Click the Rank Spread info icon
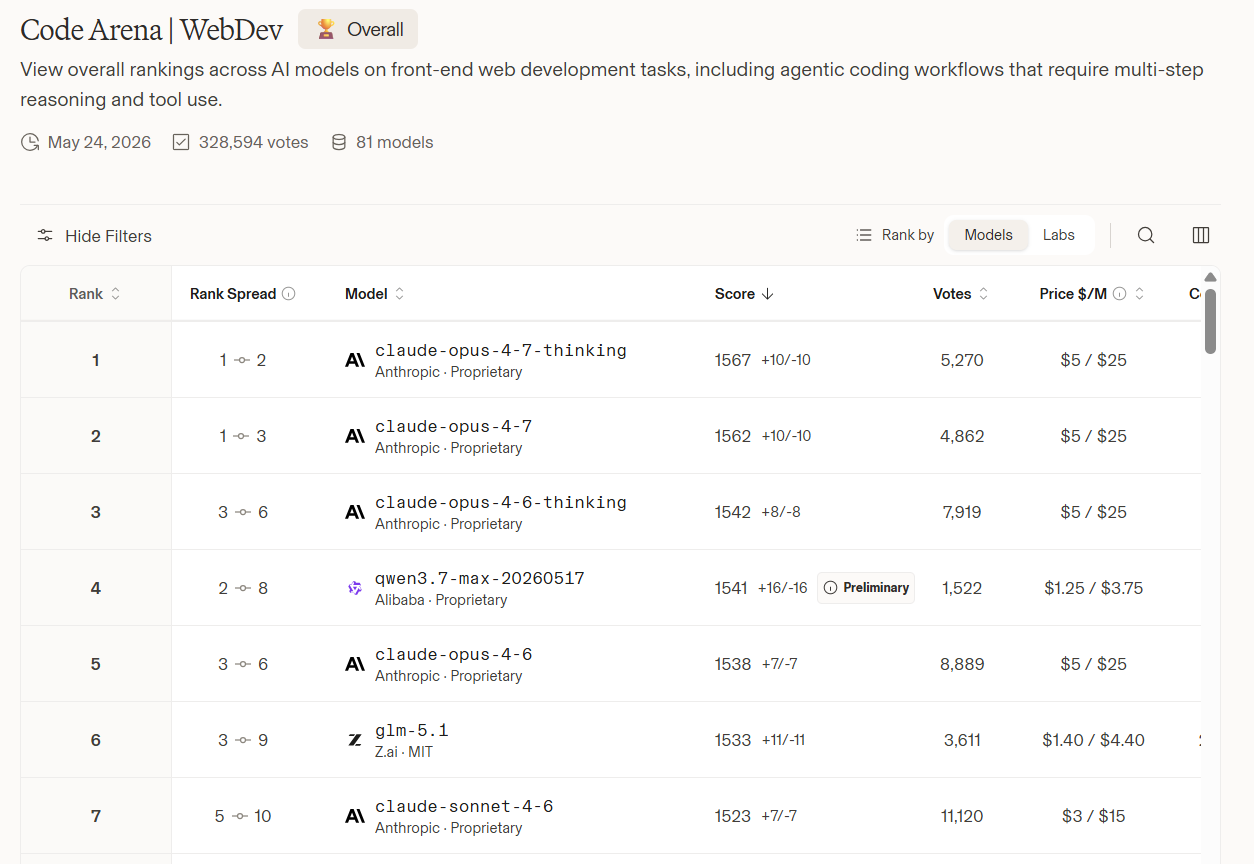The width and height of the screenshot is (1254, 864). (x=288, y=294)
